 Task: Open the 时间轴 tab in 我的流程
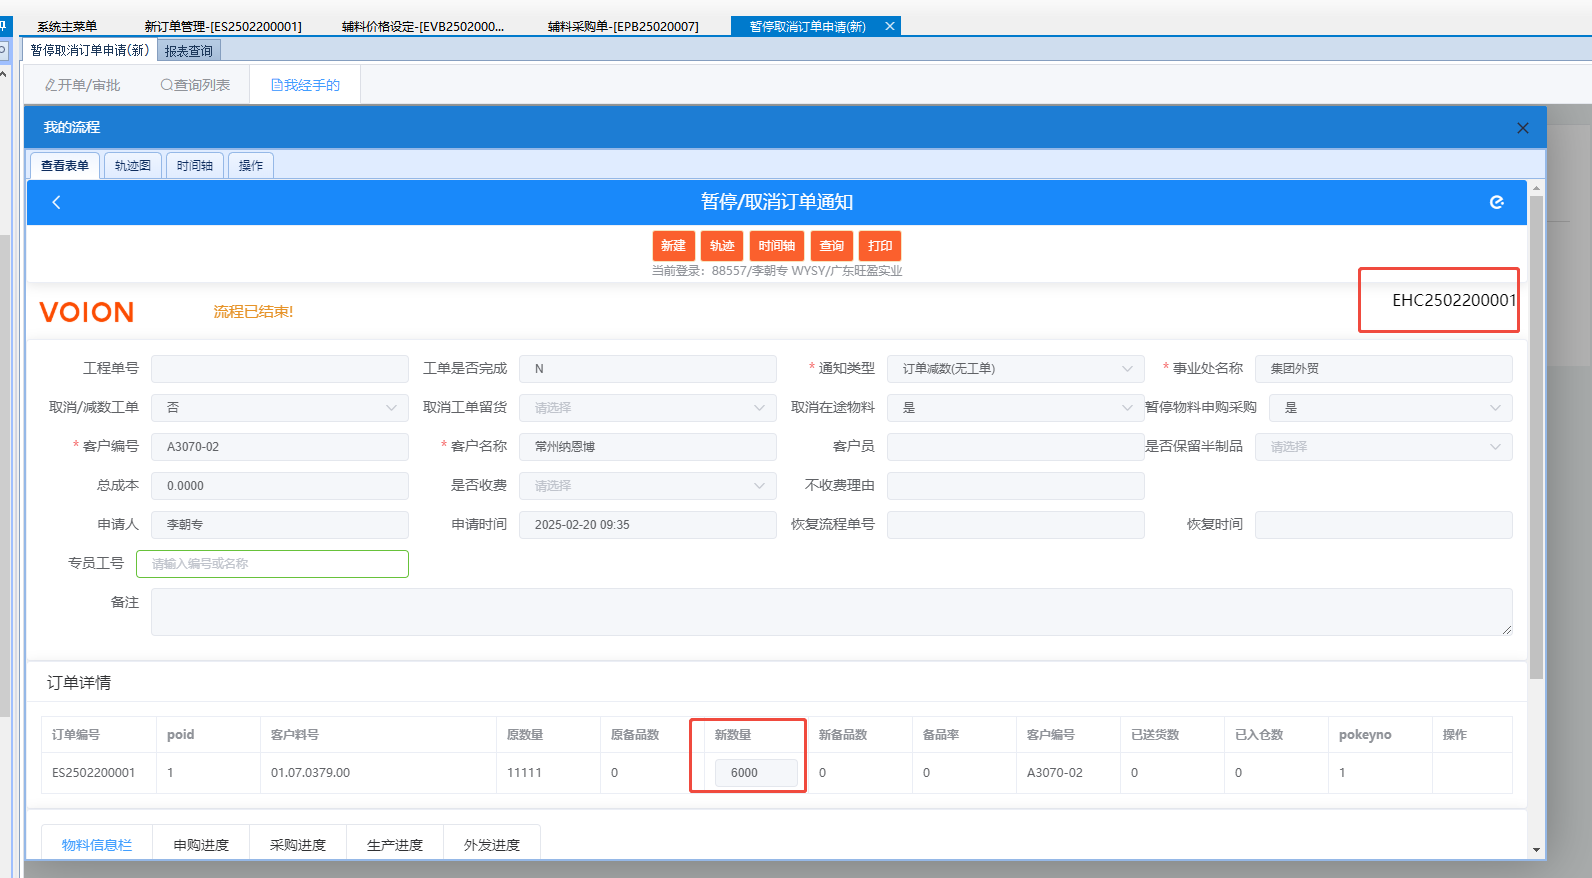195,166
